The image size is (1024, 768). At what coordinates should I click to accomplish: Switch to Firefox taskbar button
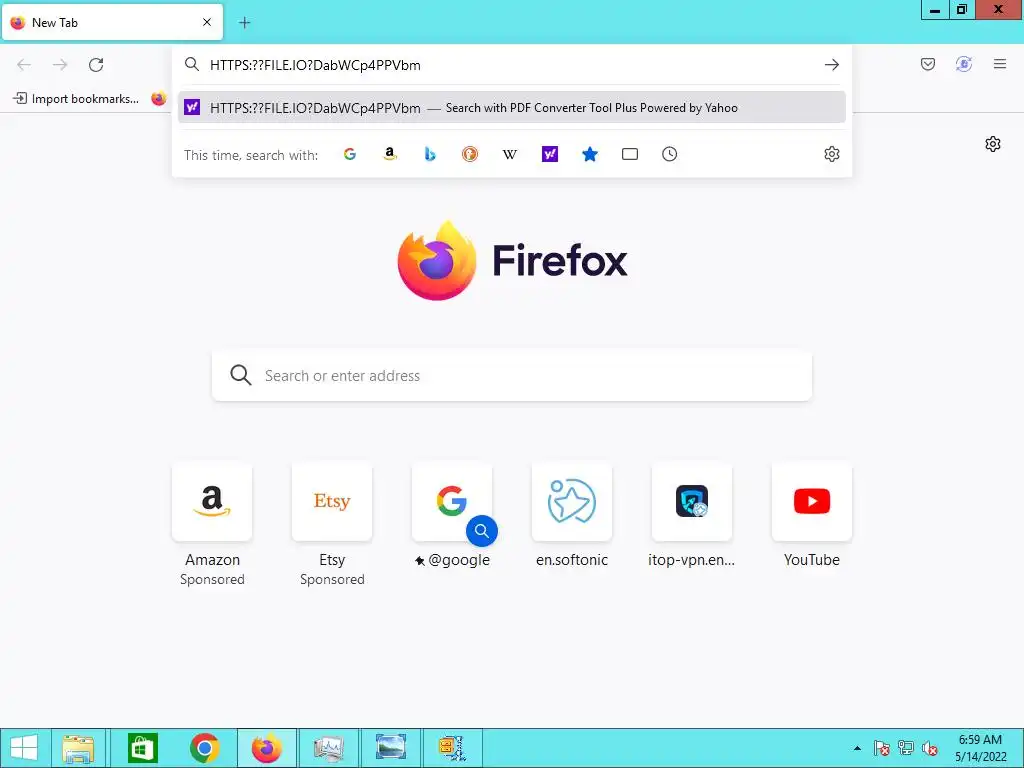[x=266, y=748]
